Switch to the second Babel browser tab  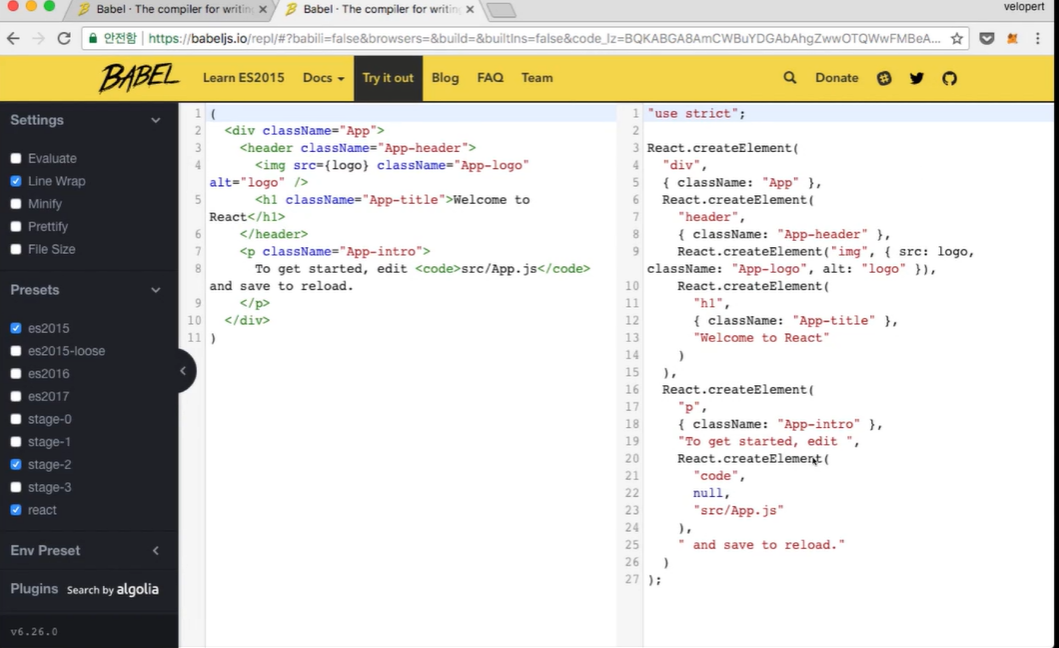380,9
